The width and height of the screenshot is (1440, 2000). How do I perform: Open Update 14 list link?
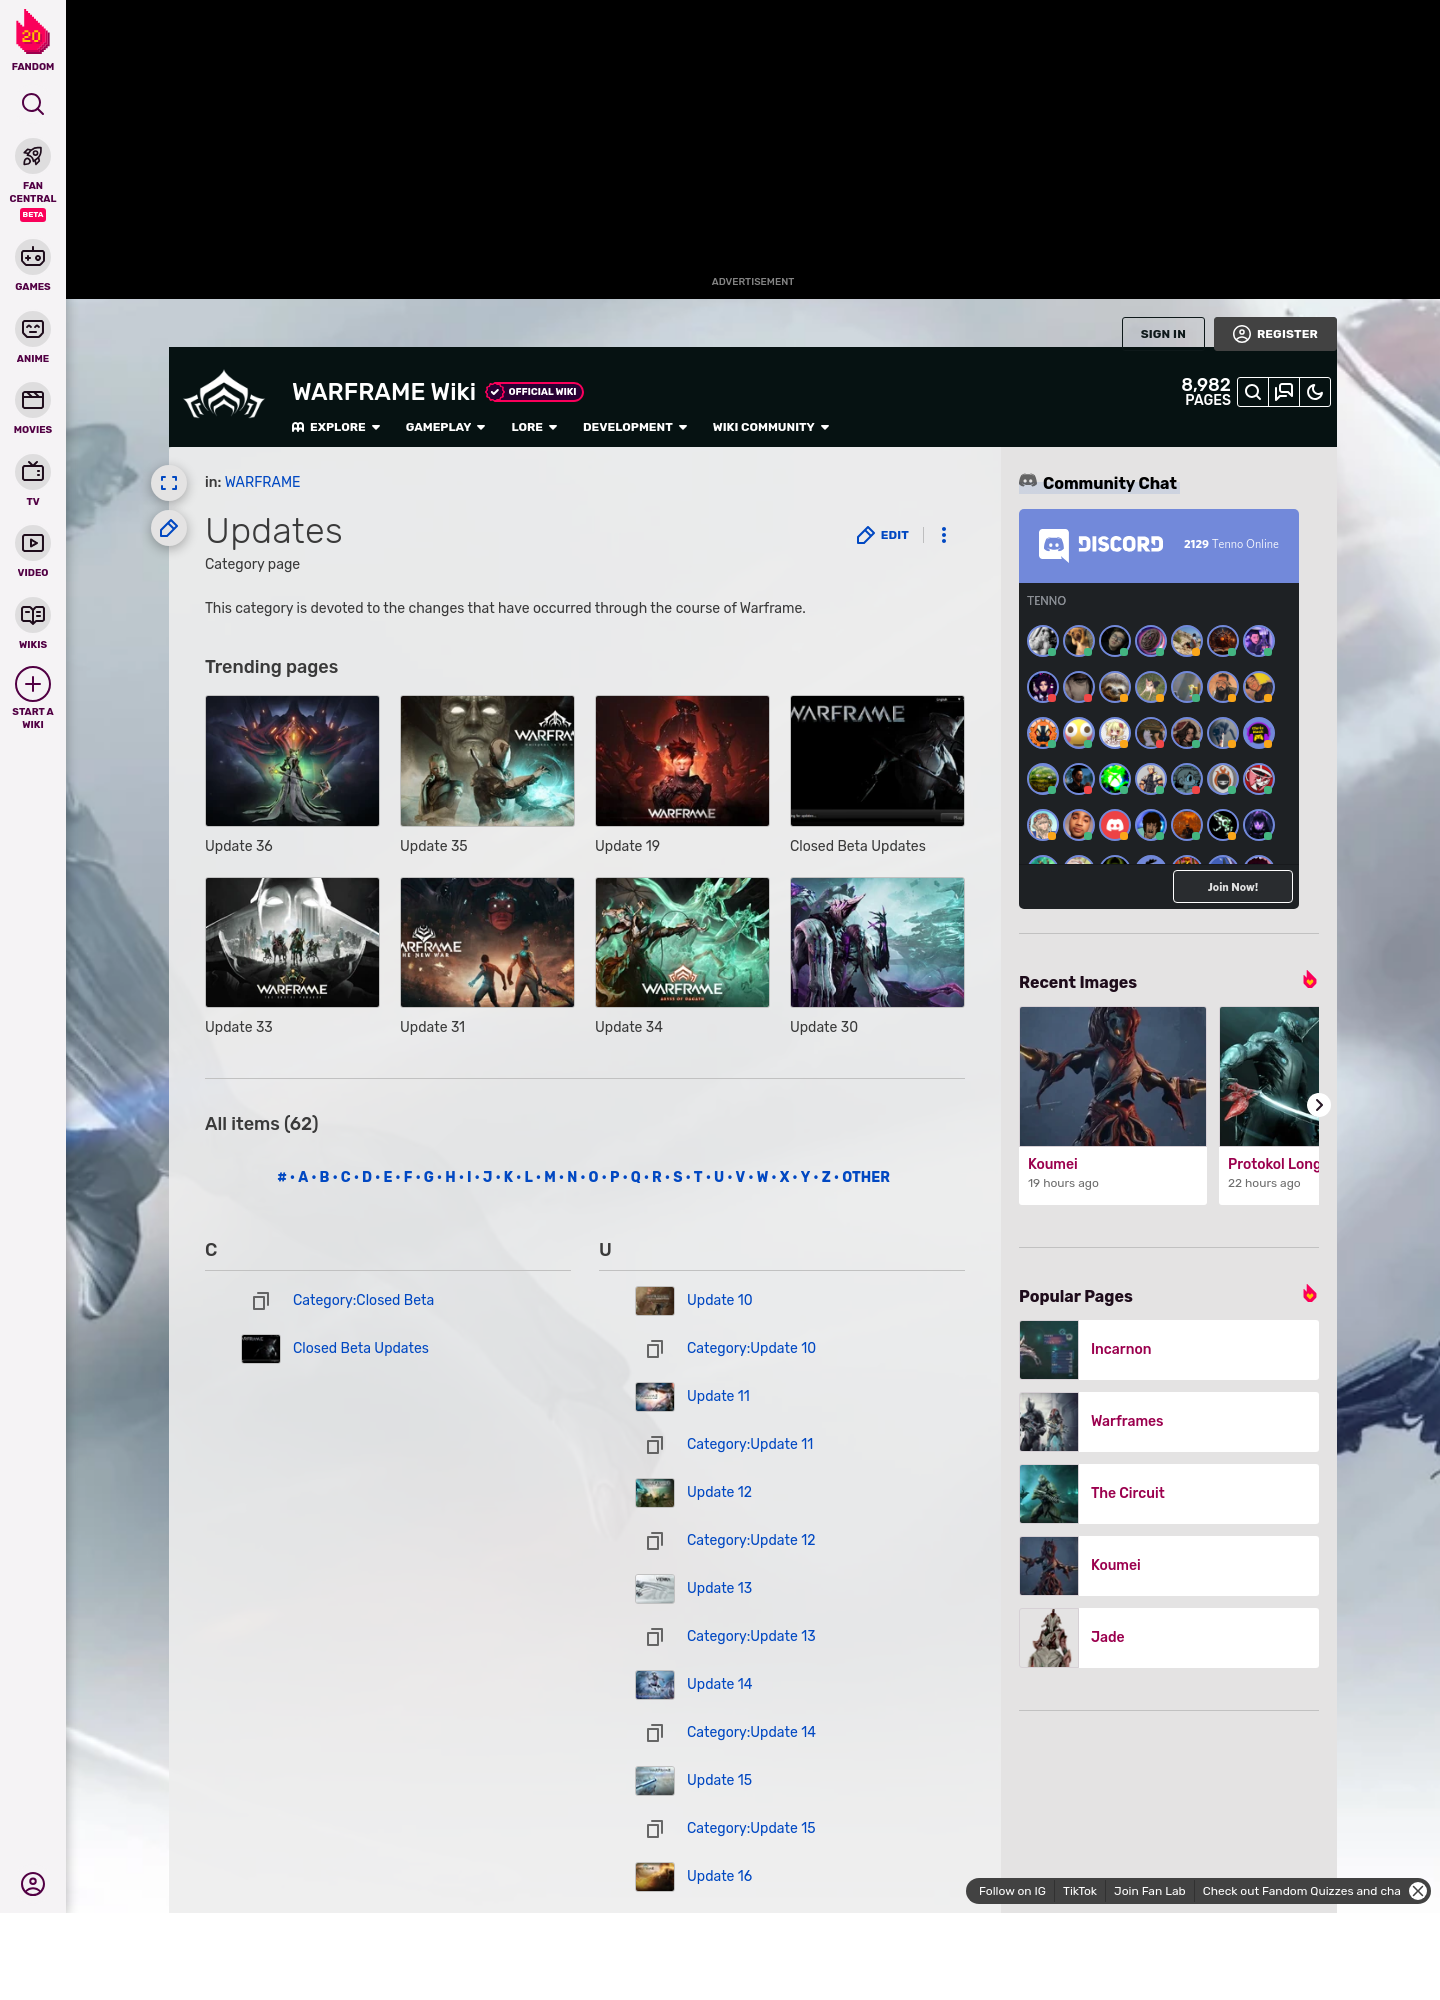pos(720,1684)
